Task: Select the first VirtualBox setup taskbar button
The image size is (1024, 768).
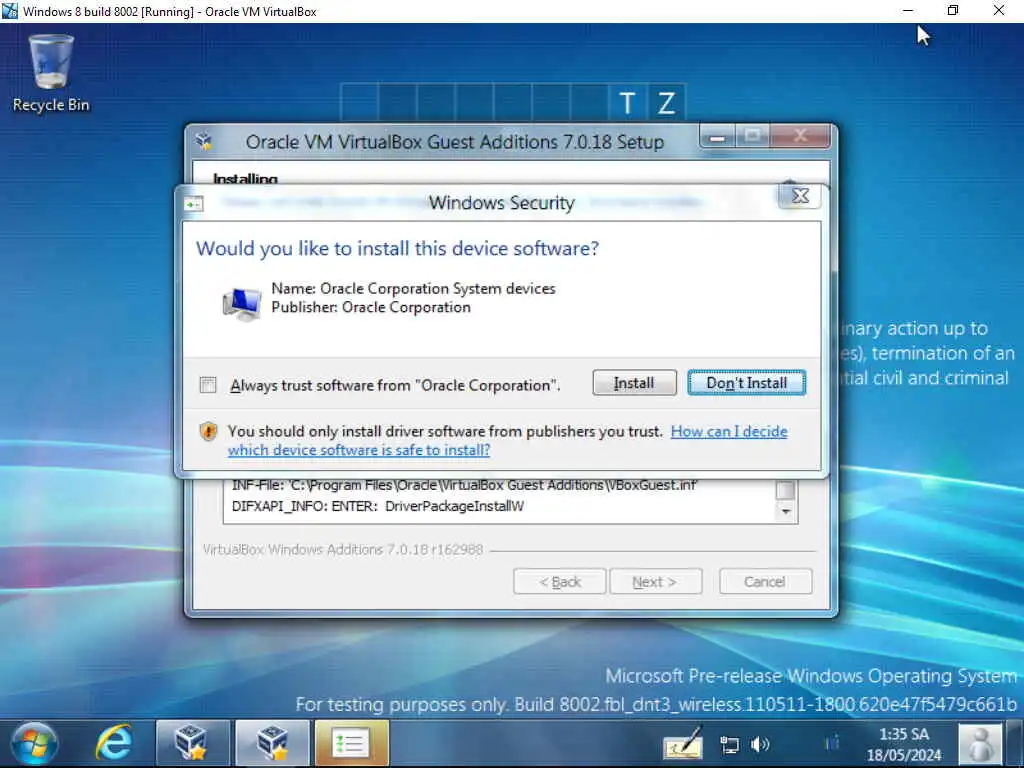Action: tap(193, 743)
